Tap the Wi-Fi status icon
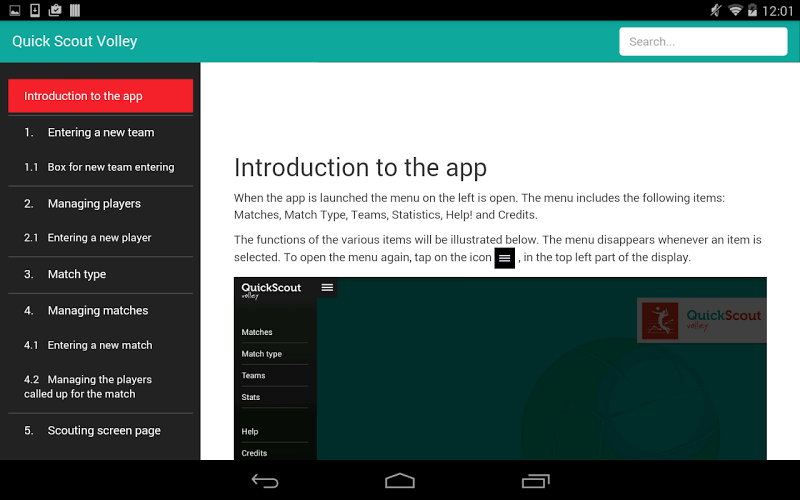The image size is (800, 500). tap(735, 10)
